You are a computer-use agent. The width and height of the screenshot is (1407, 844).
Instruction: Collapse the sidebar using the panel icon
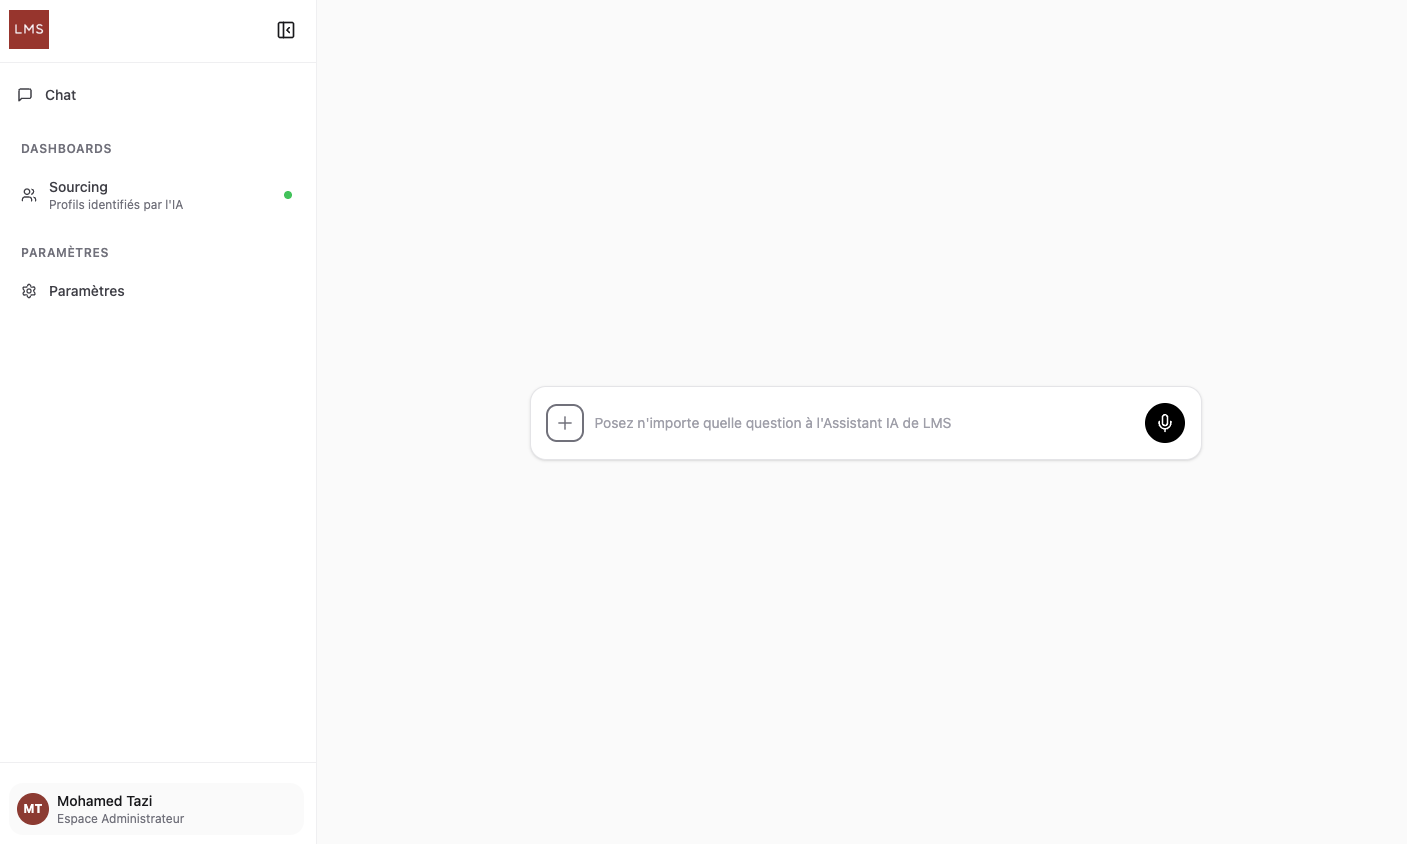pos(286,30)
